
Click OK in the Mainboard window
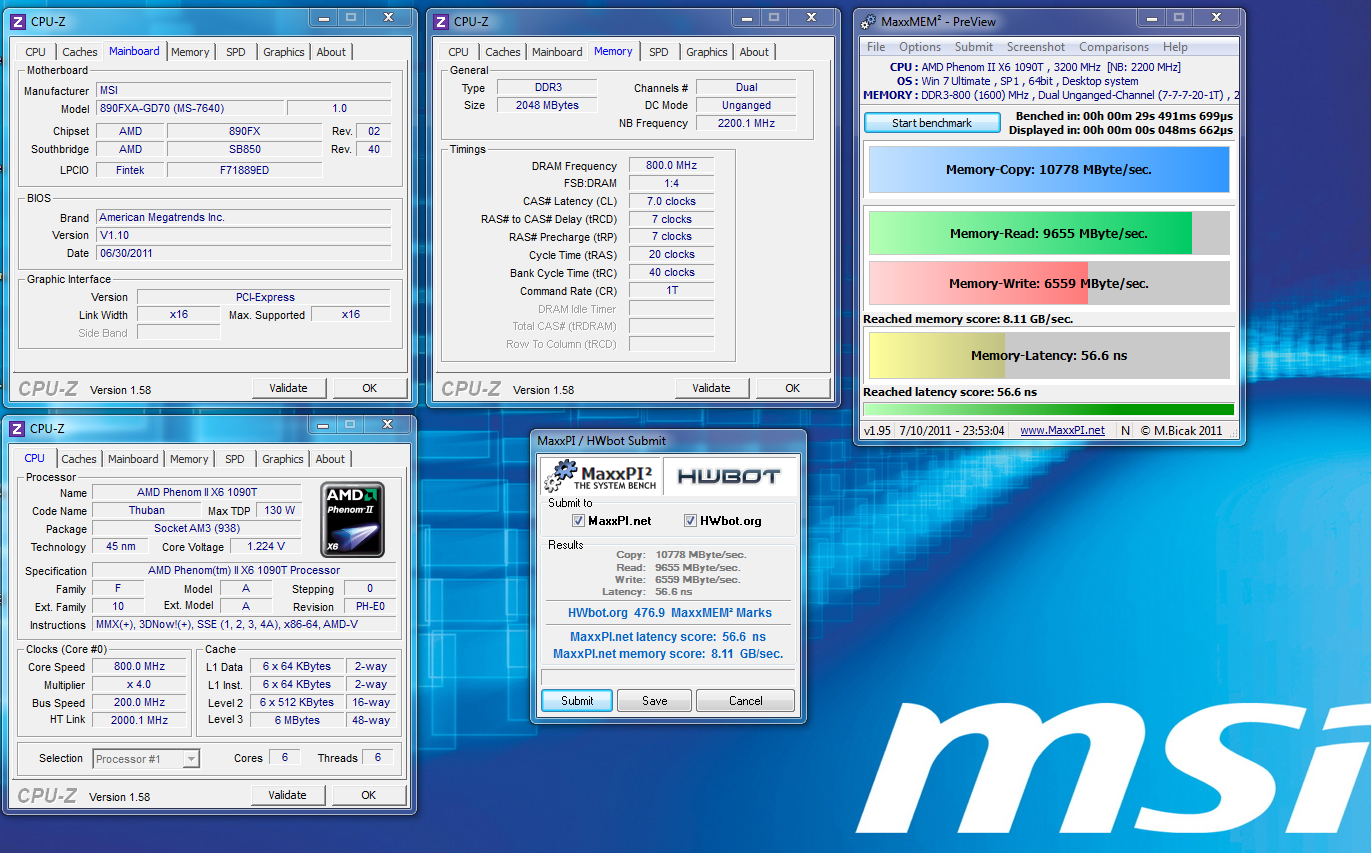click(x=370, y=388)
